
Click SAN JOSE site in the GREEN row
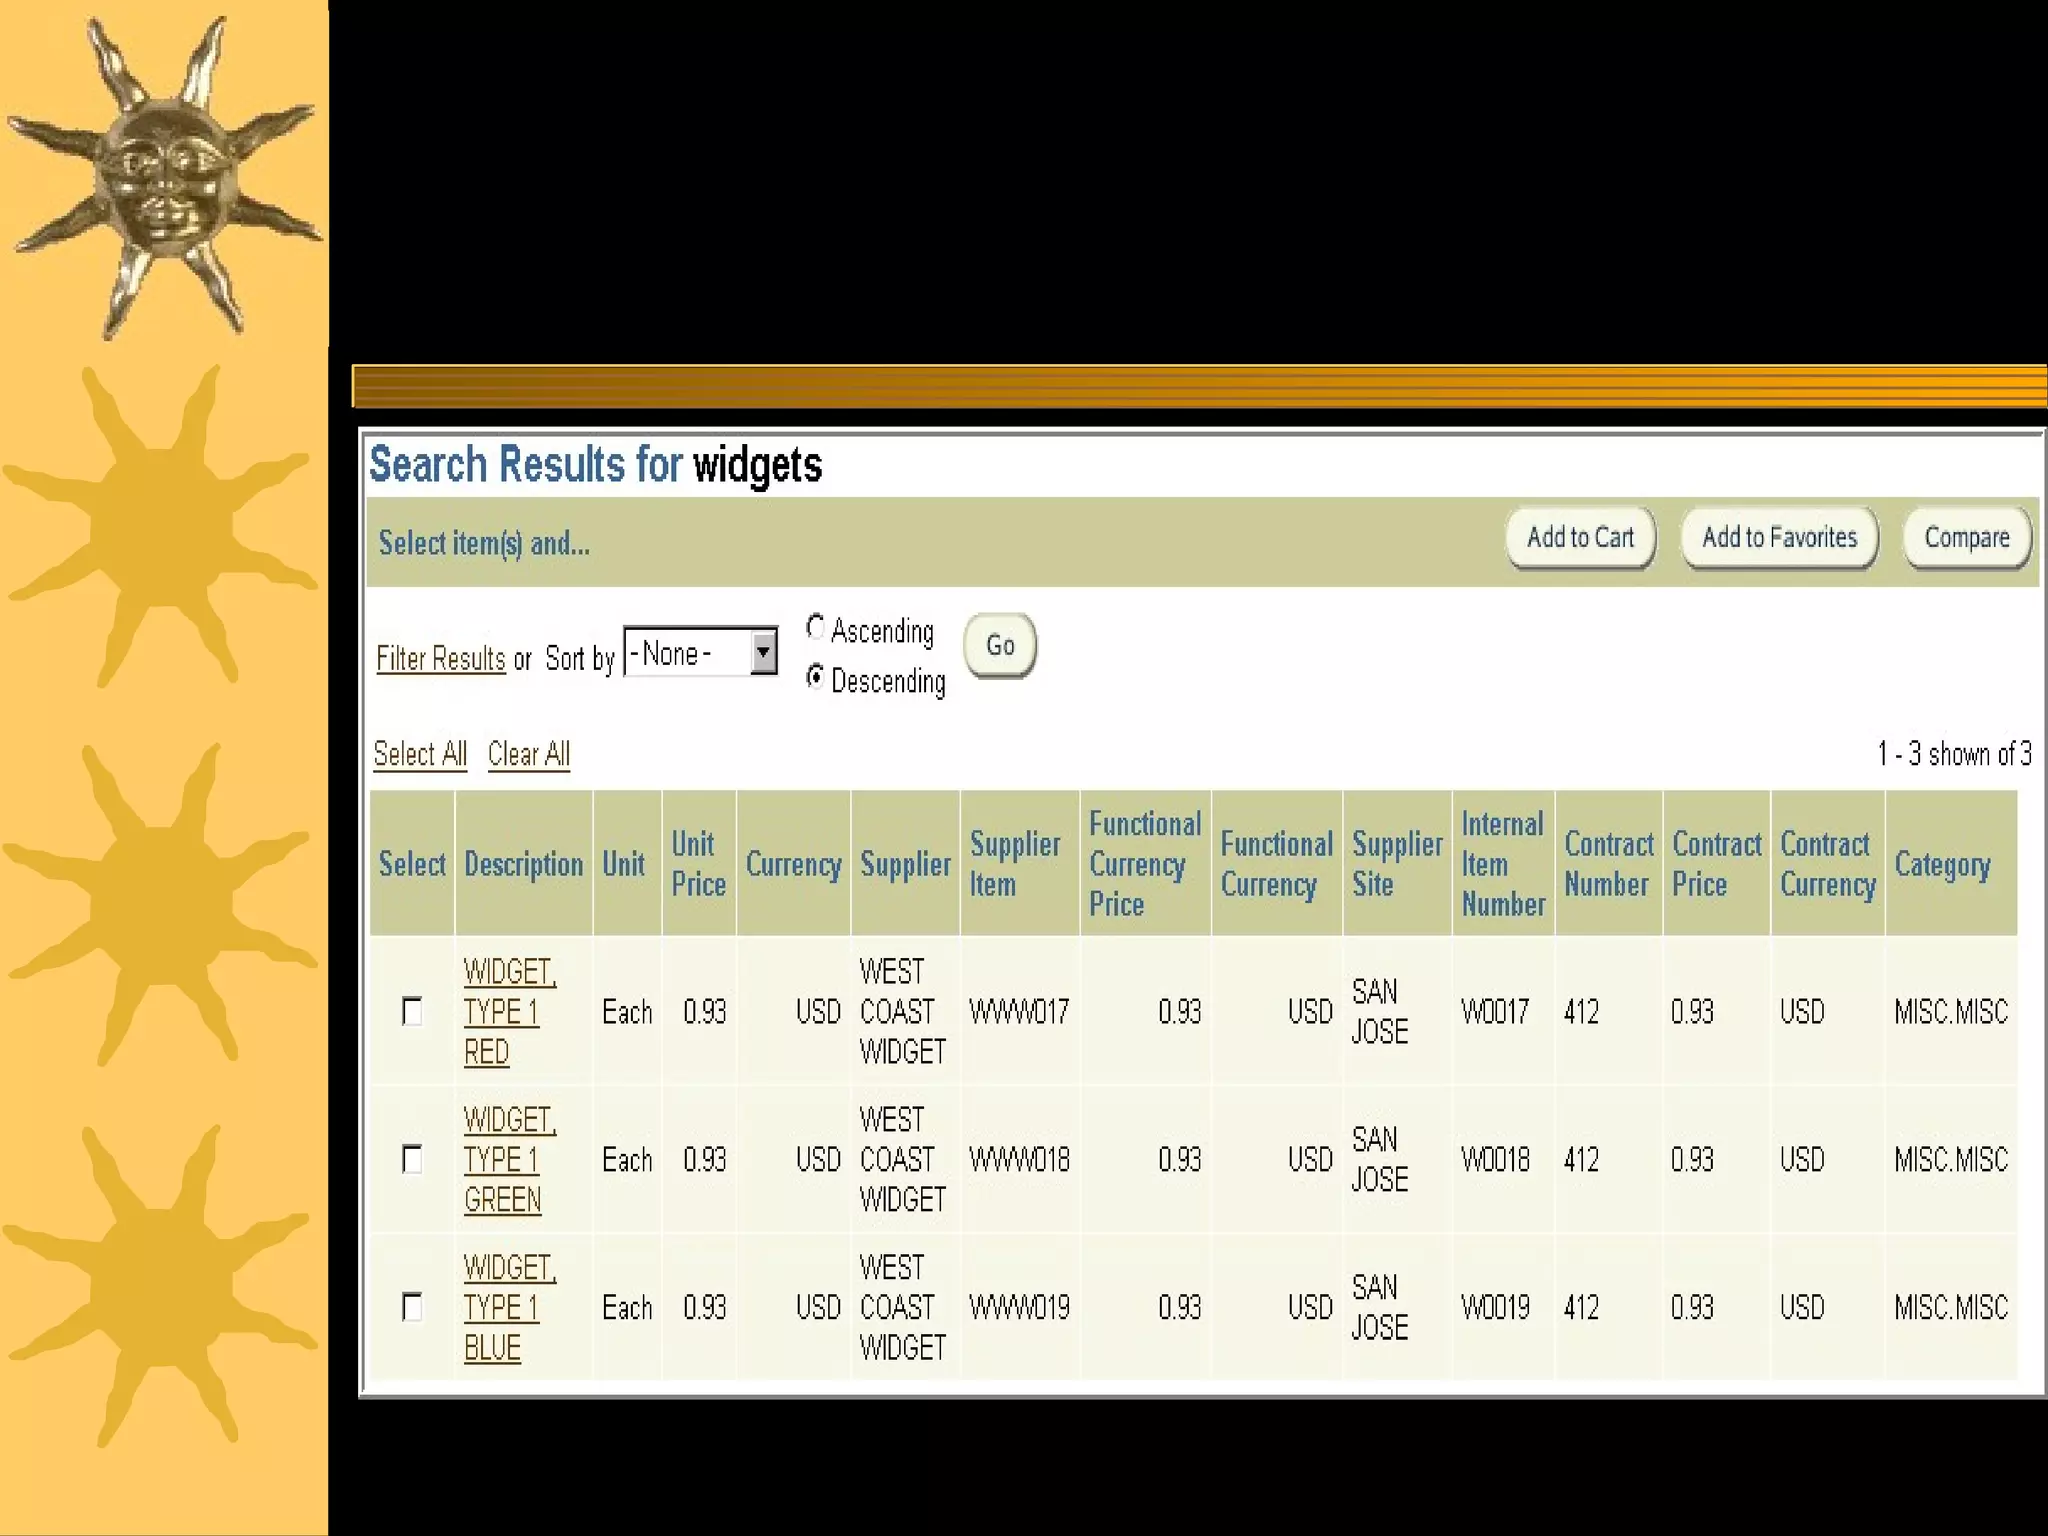[x=1379, y=1159]
